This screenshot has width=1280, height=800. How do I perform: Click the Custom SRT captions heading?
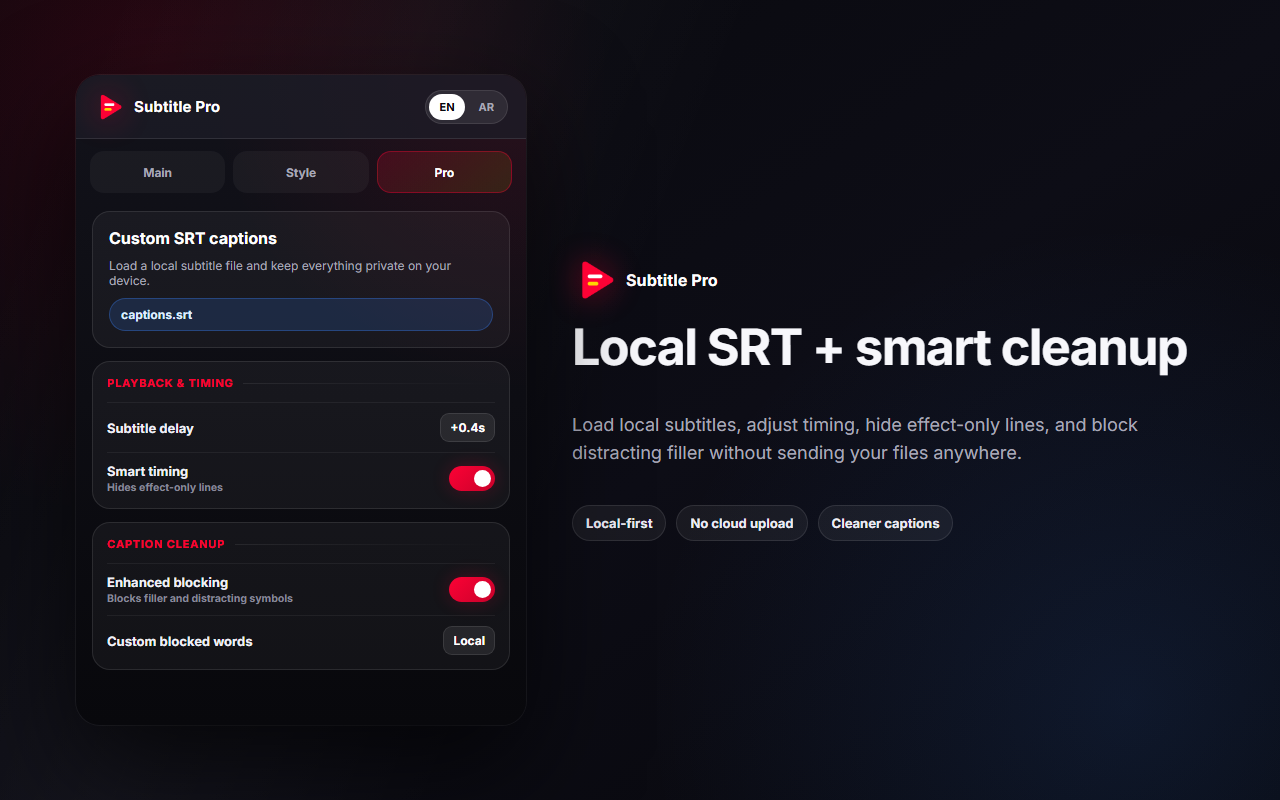click(x=193, y=239)
